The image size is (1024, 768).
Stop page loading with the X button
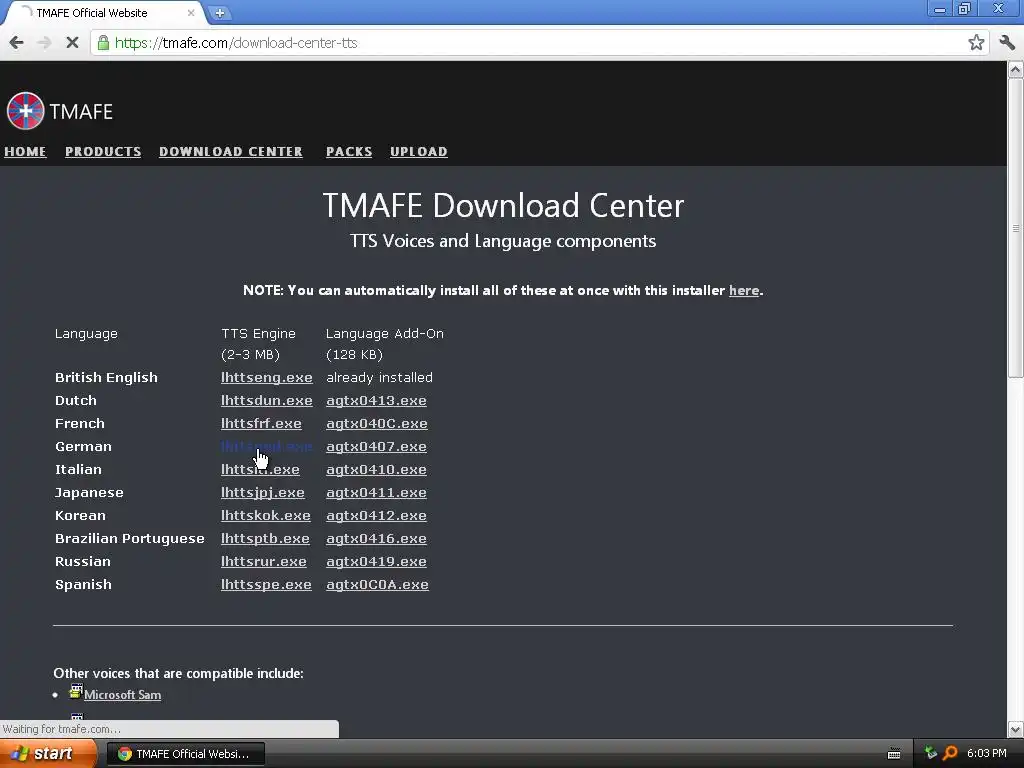(x=72, y=43)
